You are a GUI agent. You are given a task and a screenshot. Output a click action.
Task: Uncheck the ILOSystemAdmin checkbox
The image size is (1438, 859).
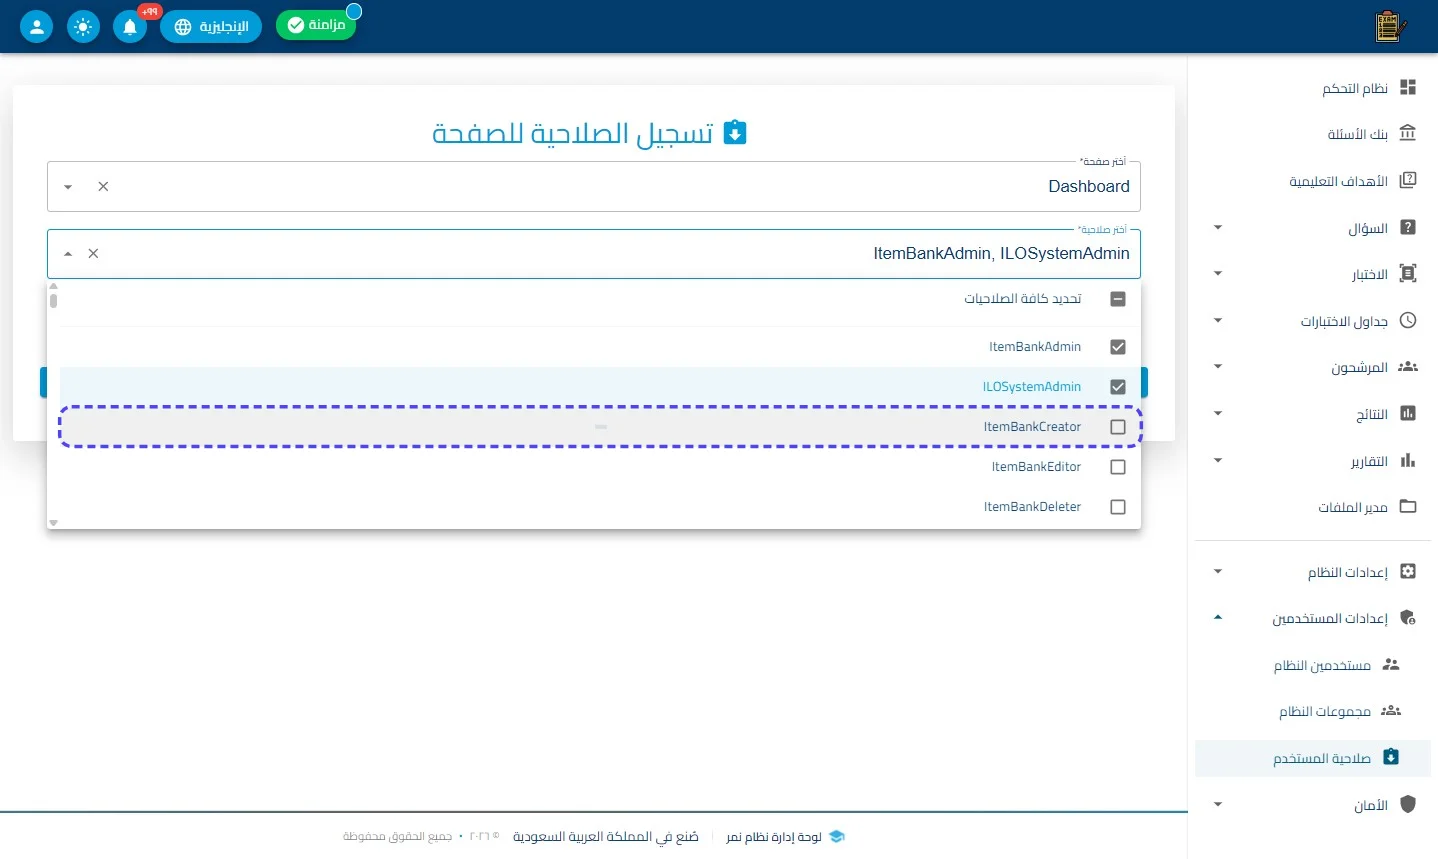point(1118,387)
